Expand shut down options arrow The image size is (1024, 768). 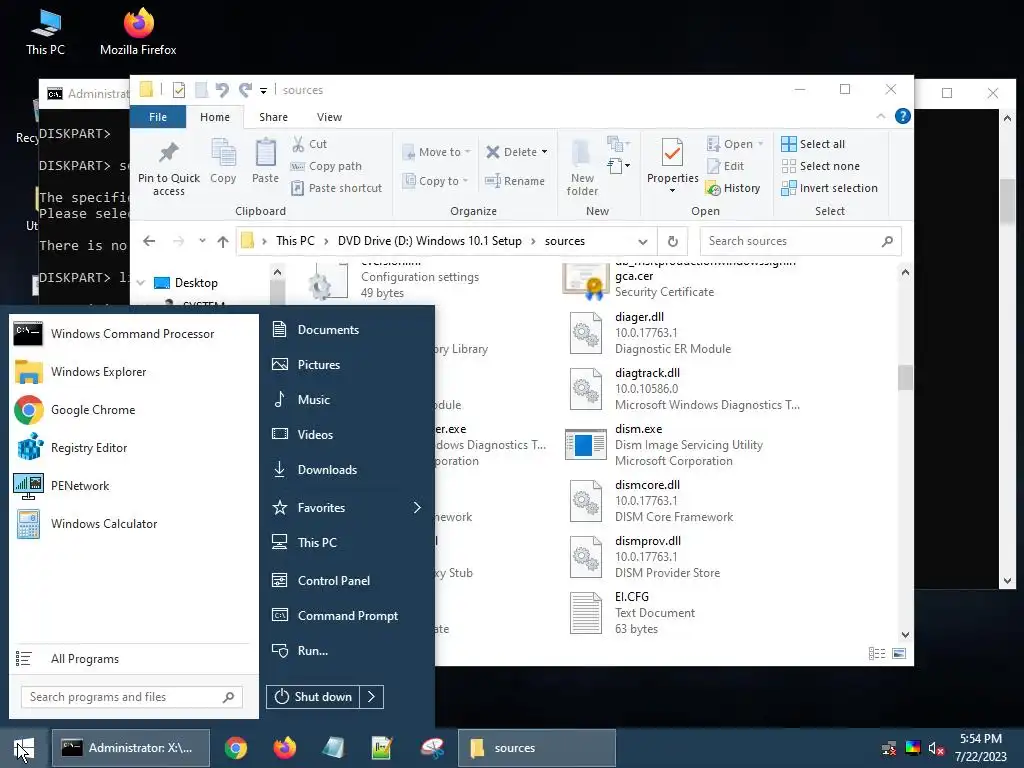(372, 697)
